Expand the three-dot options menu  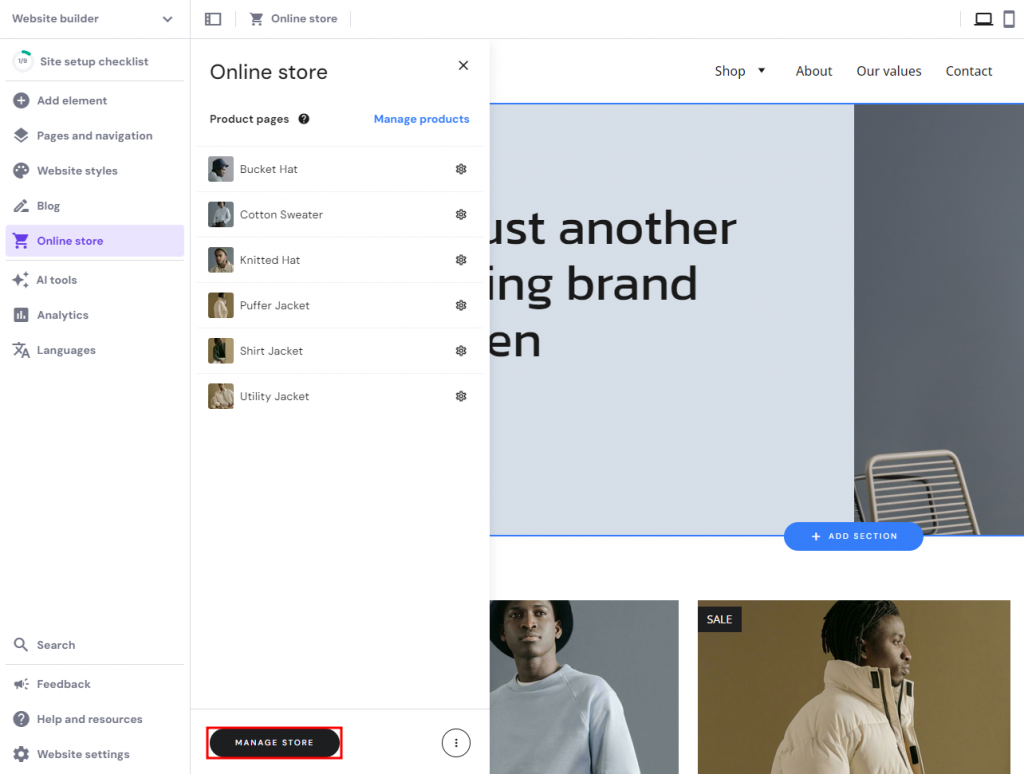456,743
